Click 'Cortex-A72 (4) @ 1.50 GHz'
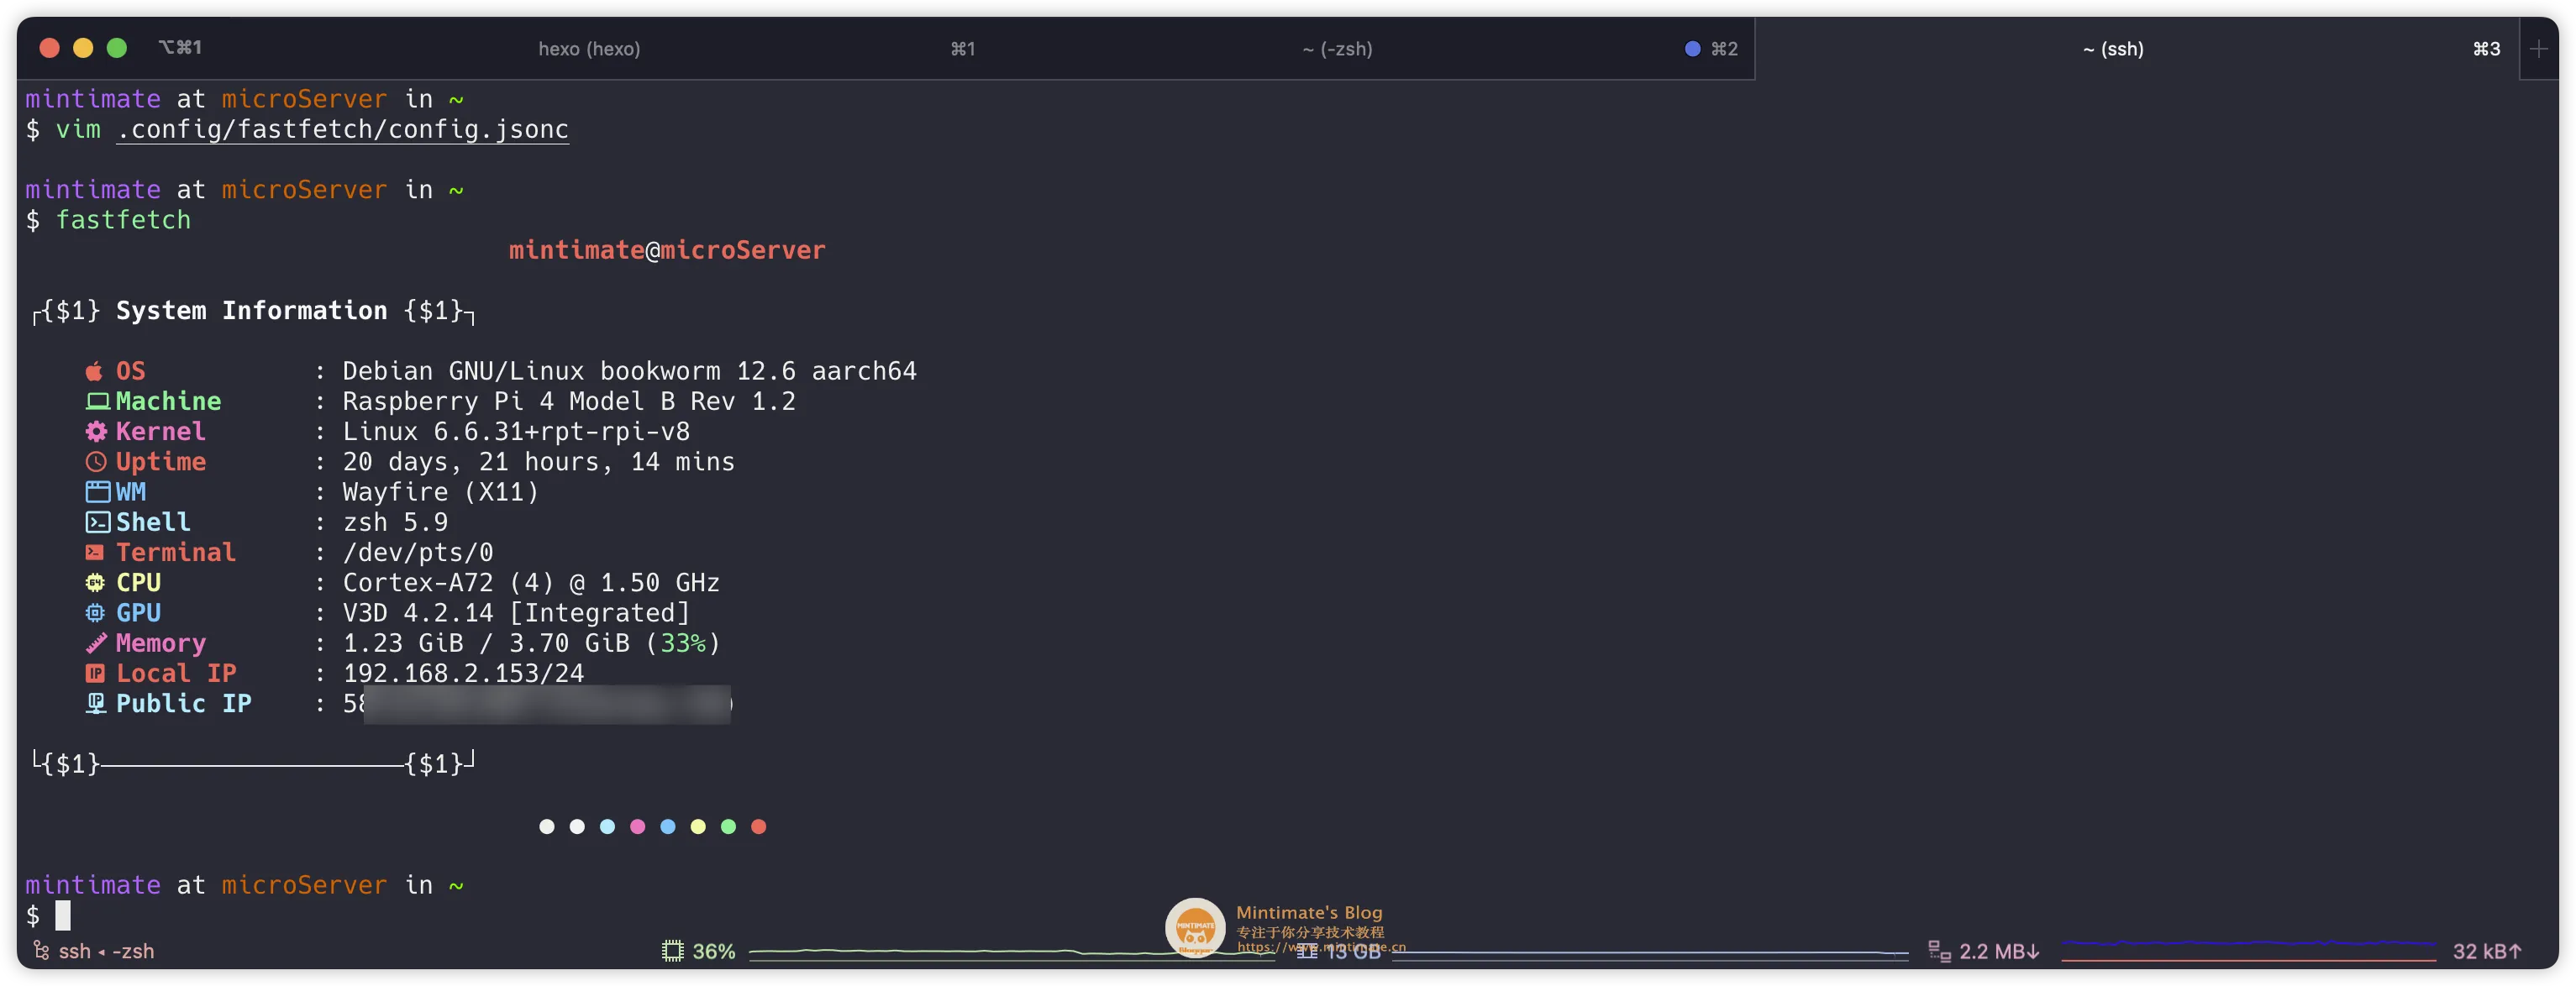Screen dimensions: 2576x986 531,582
